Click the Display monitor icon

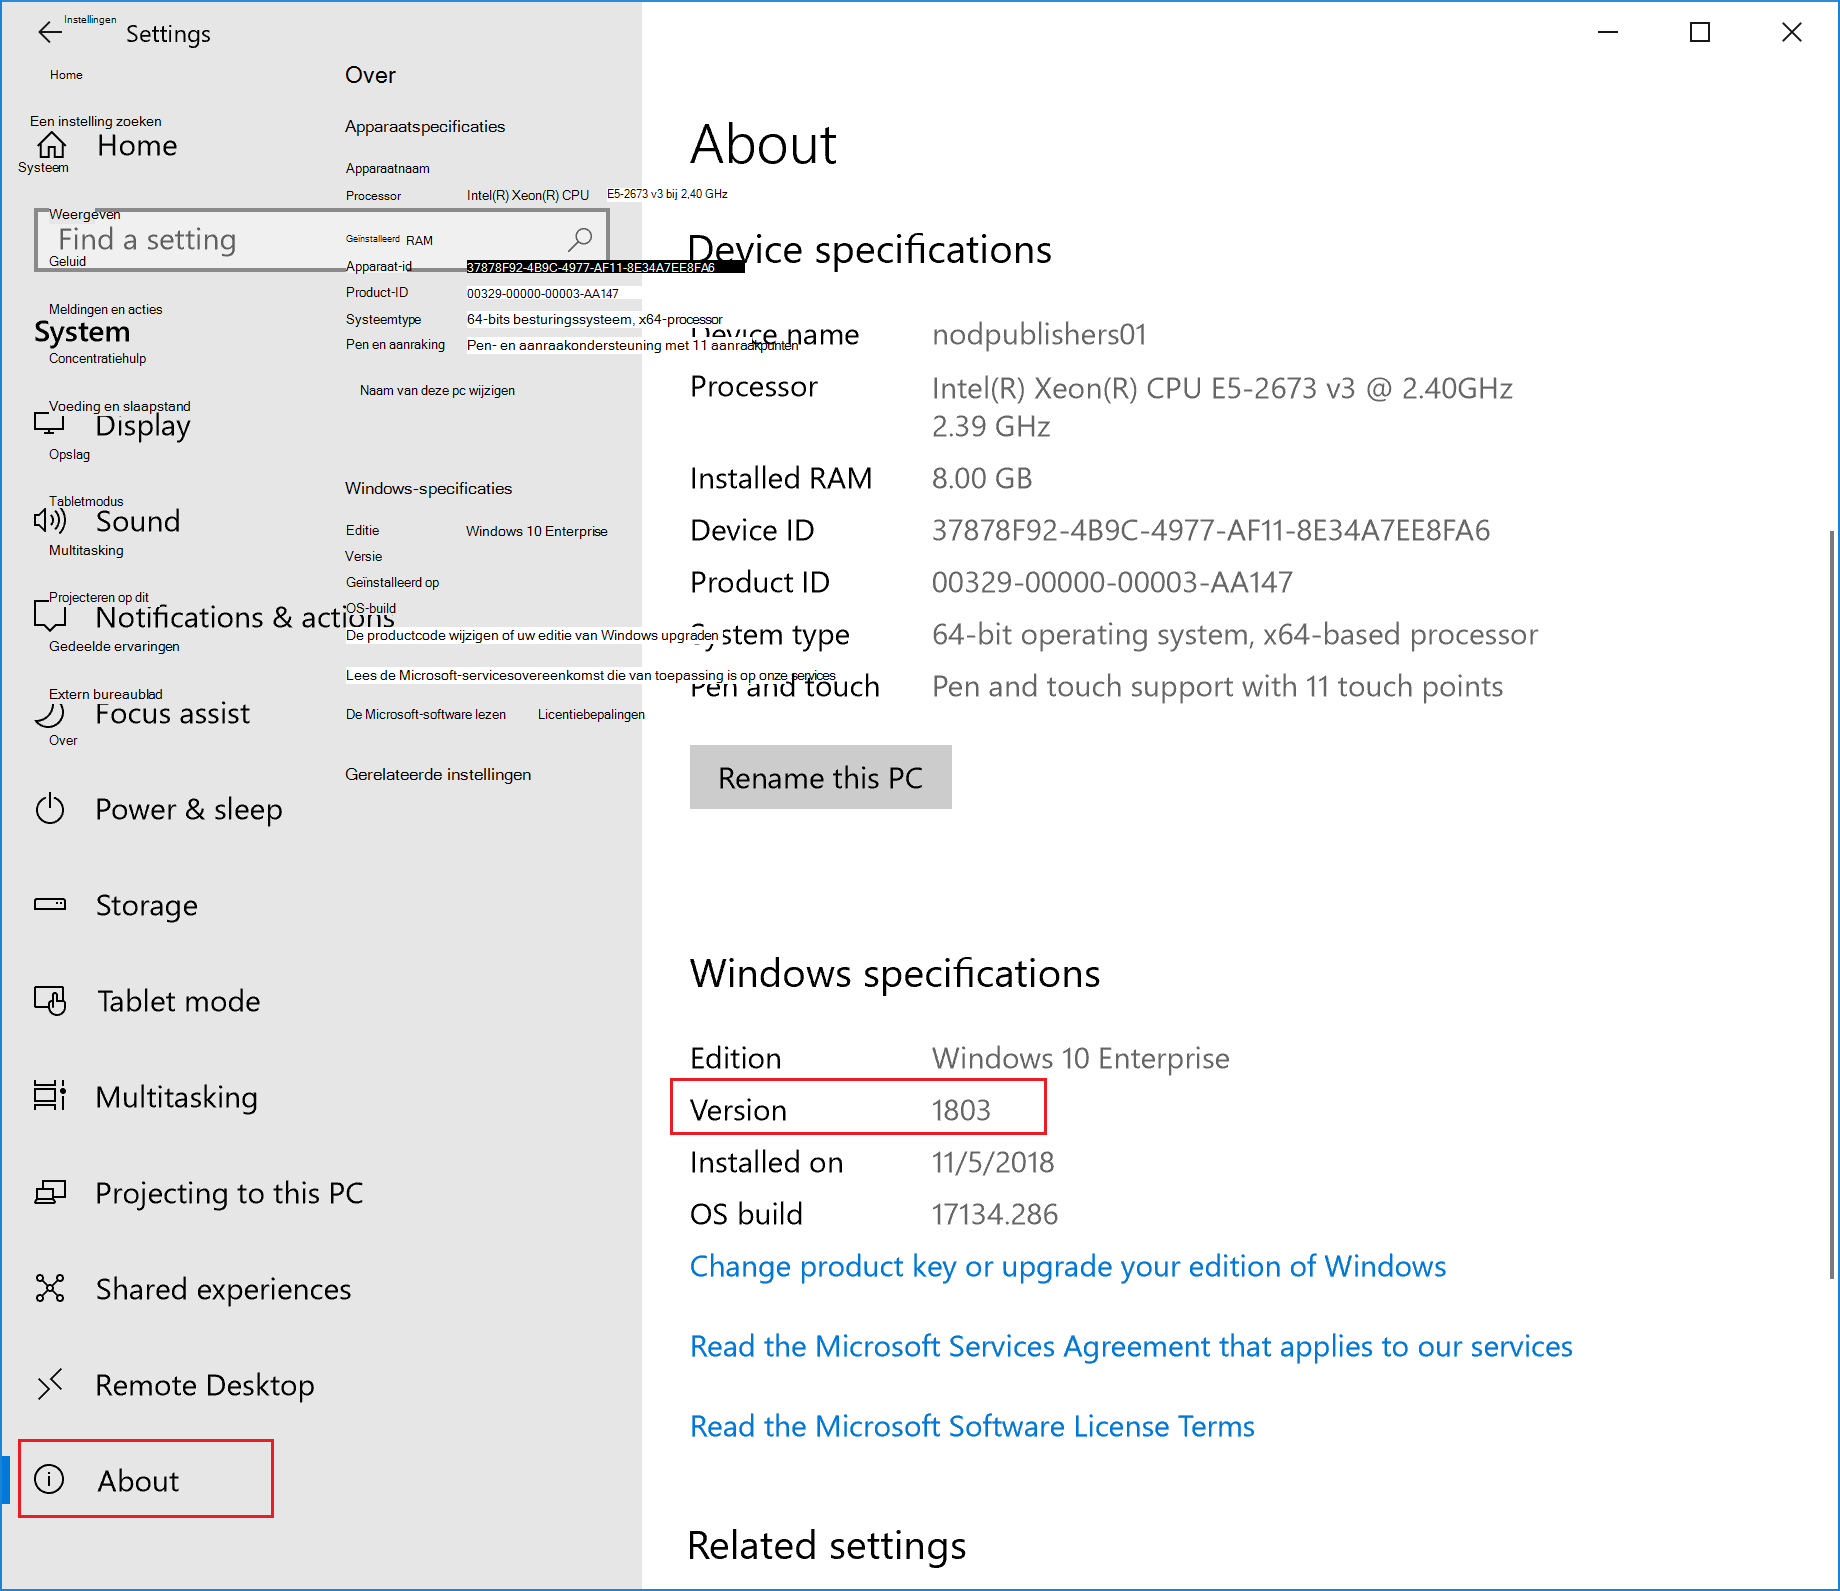point(49,425)
